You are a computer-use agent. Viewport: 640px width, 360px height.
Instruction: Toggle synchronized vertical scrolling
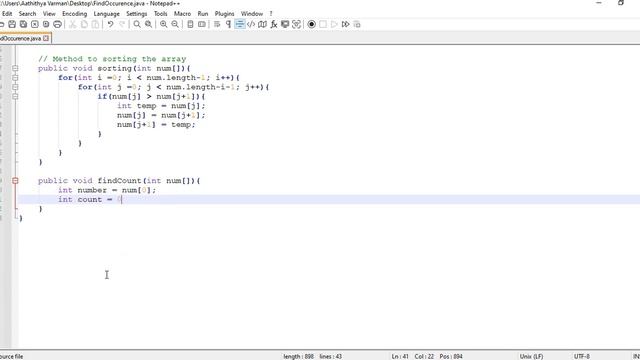tap(190, 24)
